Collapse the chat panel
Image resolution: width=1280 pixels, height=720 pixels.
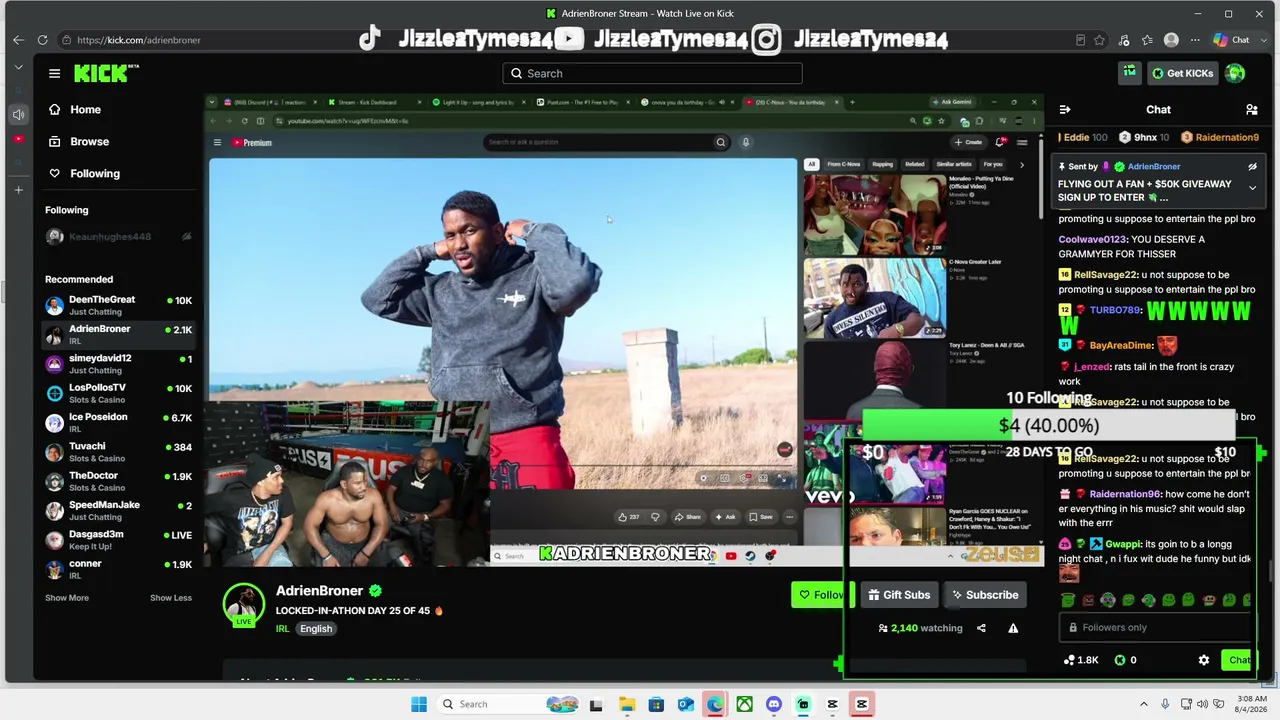point(1065,110)
